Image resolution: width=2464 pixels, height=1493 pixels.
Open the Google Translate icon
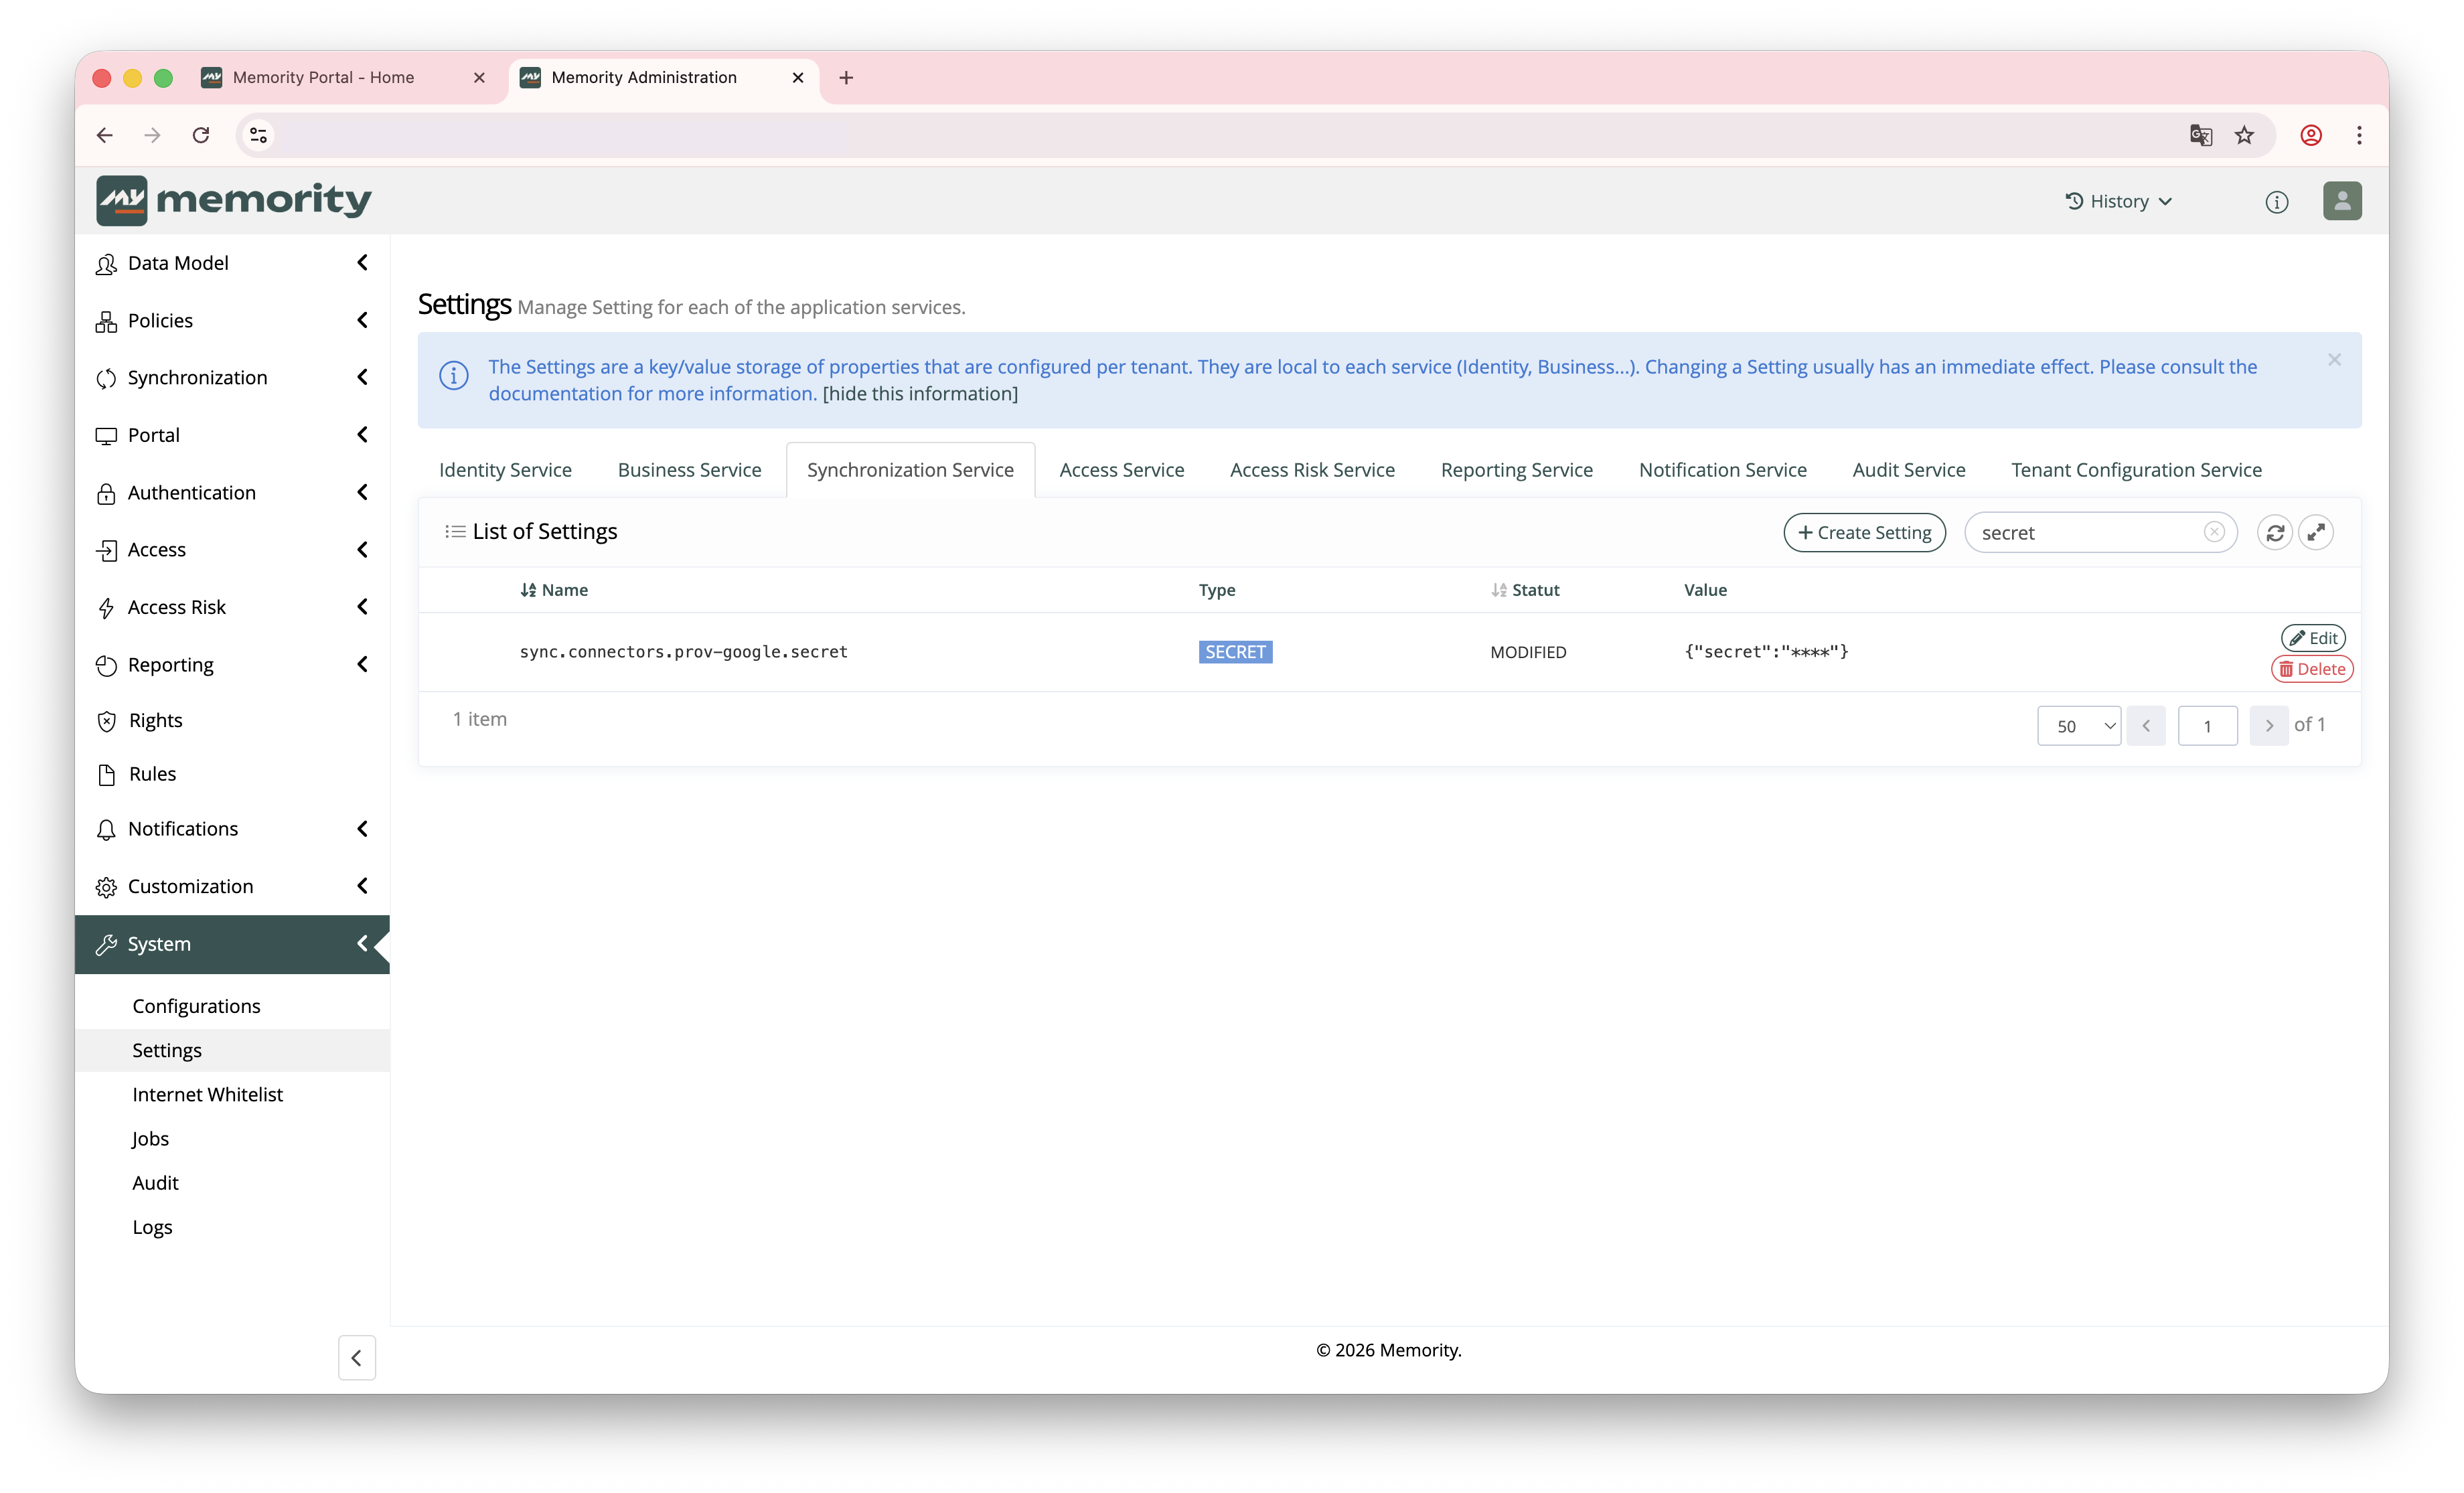[x=2200, y=135]
